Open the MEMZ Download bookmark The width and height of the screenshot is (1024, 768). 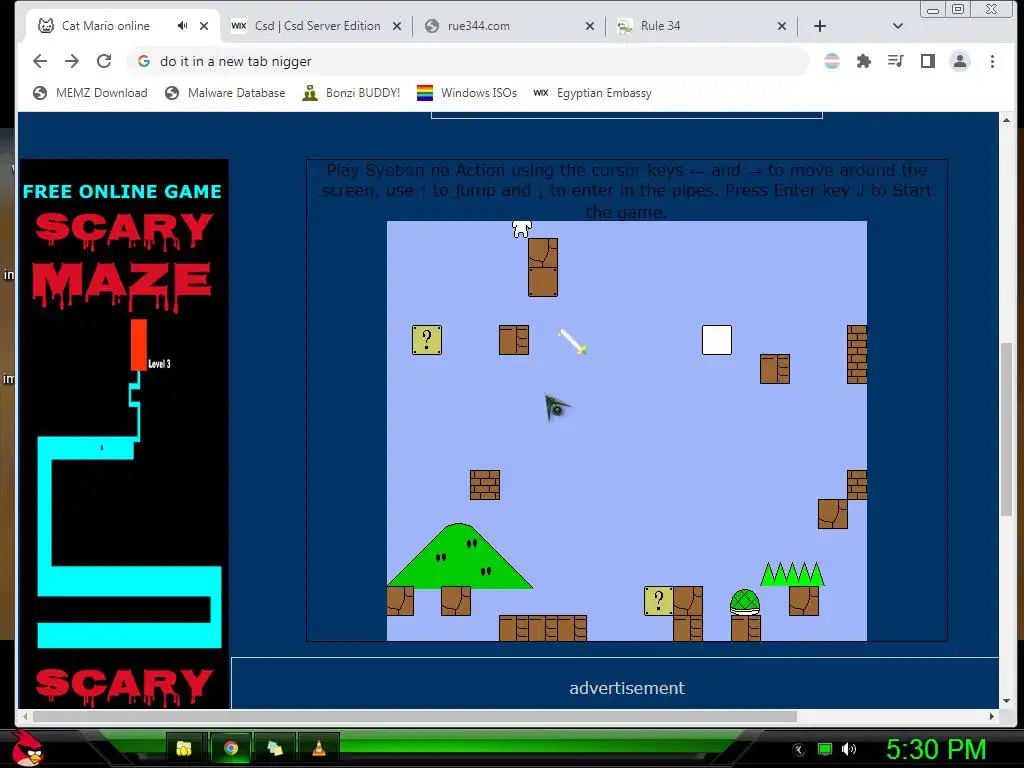coord(90,93)
